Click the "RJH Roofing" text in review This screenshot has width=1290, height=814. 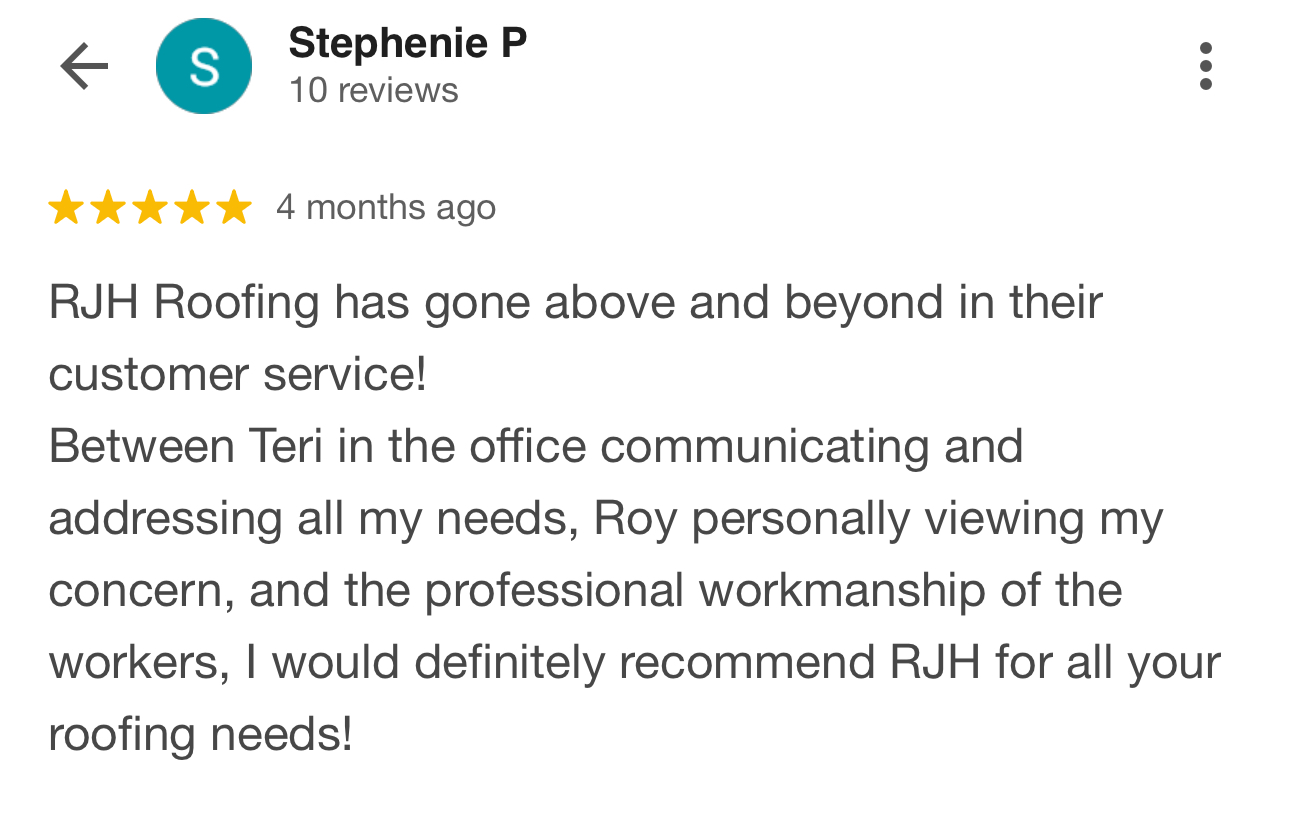point(184,302)
